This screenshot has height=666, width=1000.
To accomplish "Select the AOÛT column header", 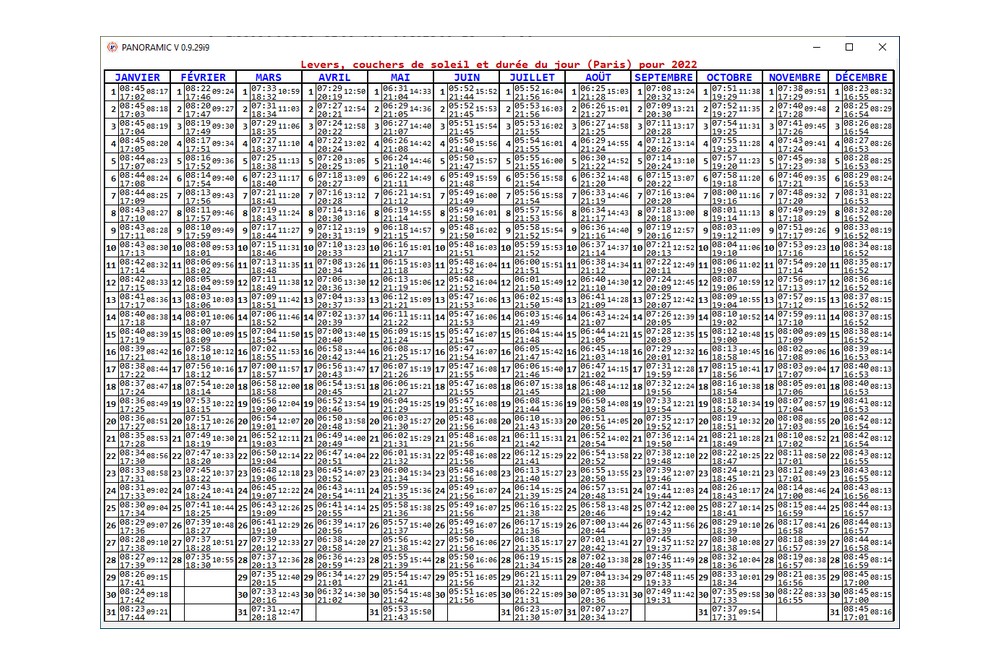I will [598, 77].
